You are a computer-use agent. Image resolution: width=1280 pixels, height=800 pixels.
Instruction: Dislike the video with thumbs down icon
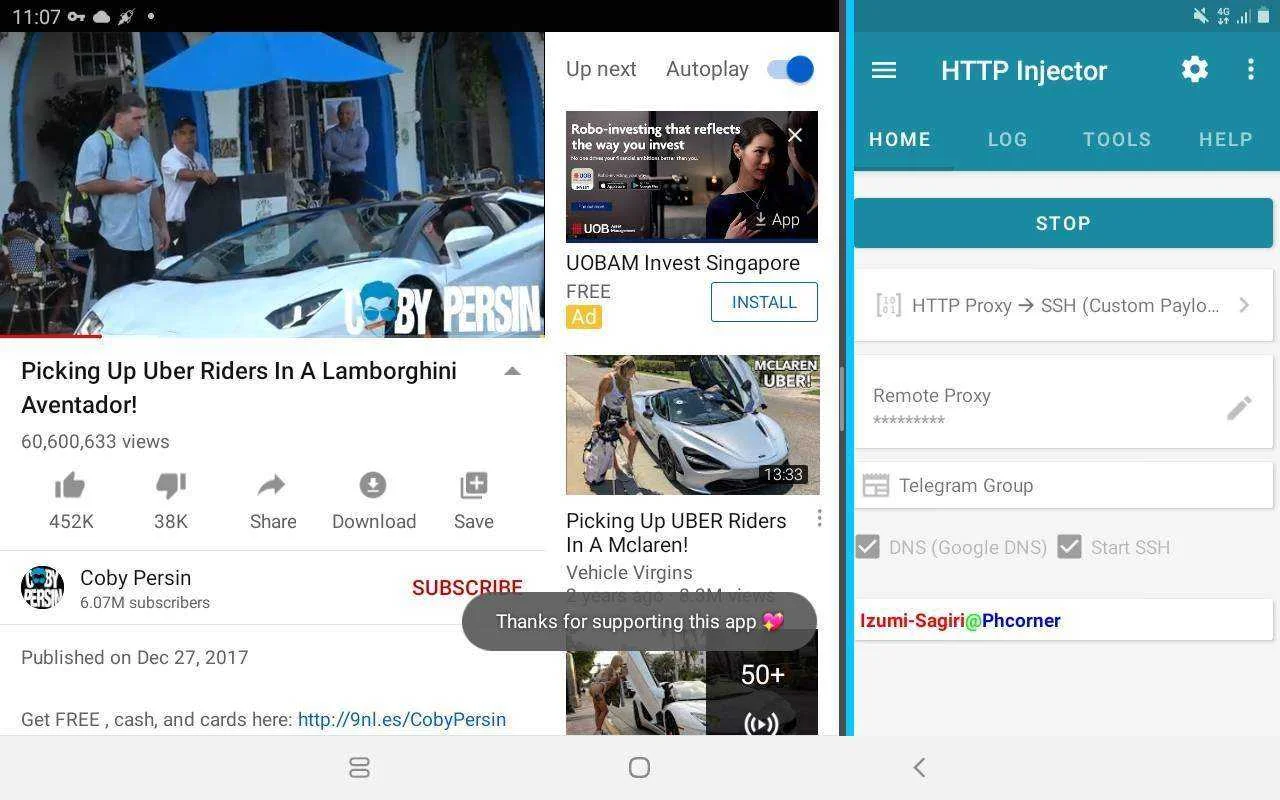coord(171,486)
